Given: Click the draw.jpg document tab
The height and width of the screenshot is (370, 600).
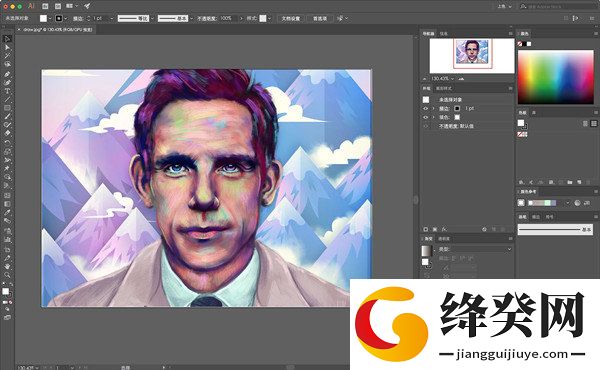Looking at the screenshot, I should [57, 29].
